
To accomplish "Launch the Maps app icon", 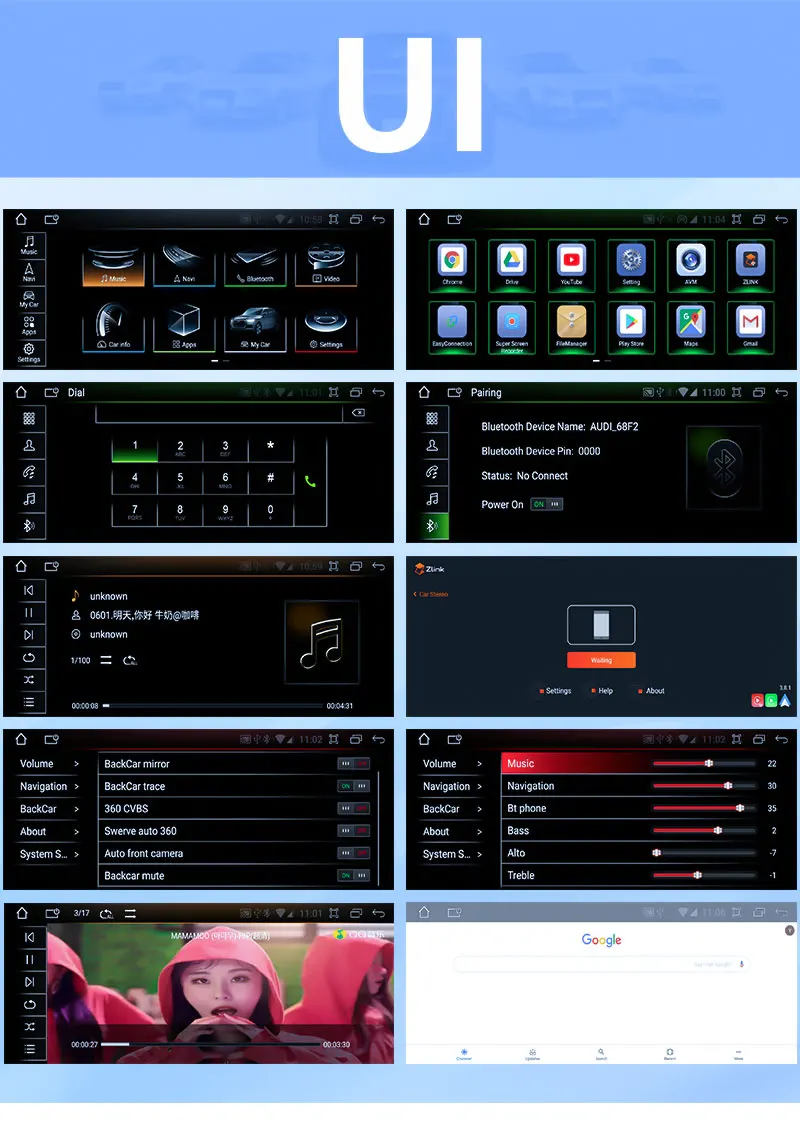I will click(x=691, y=326).
